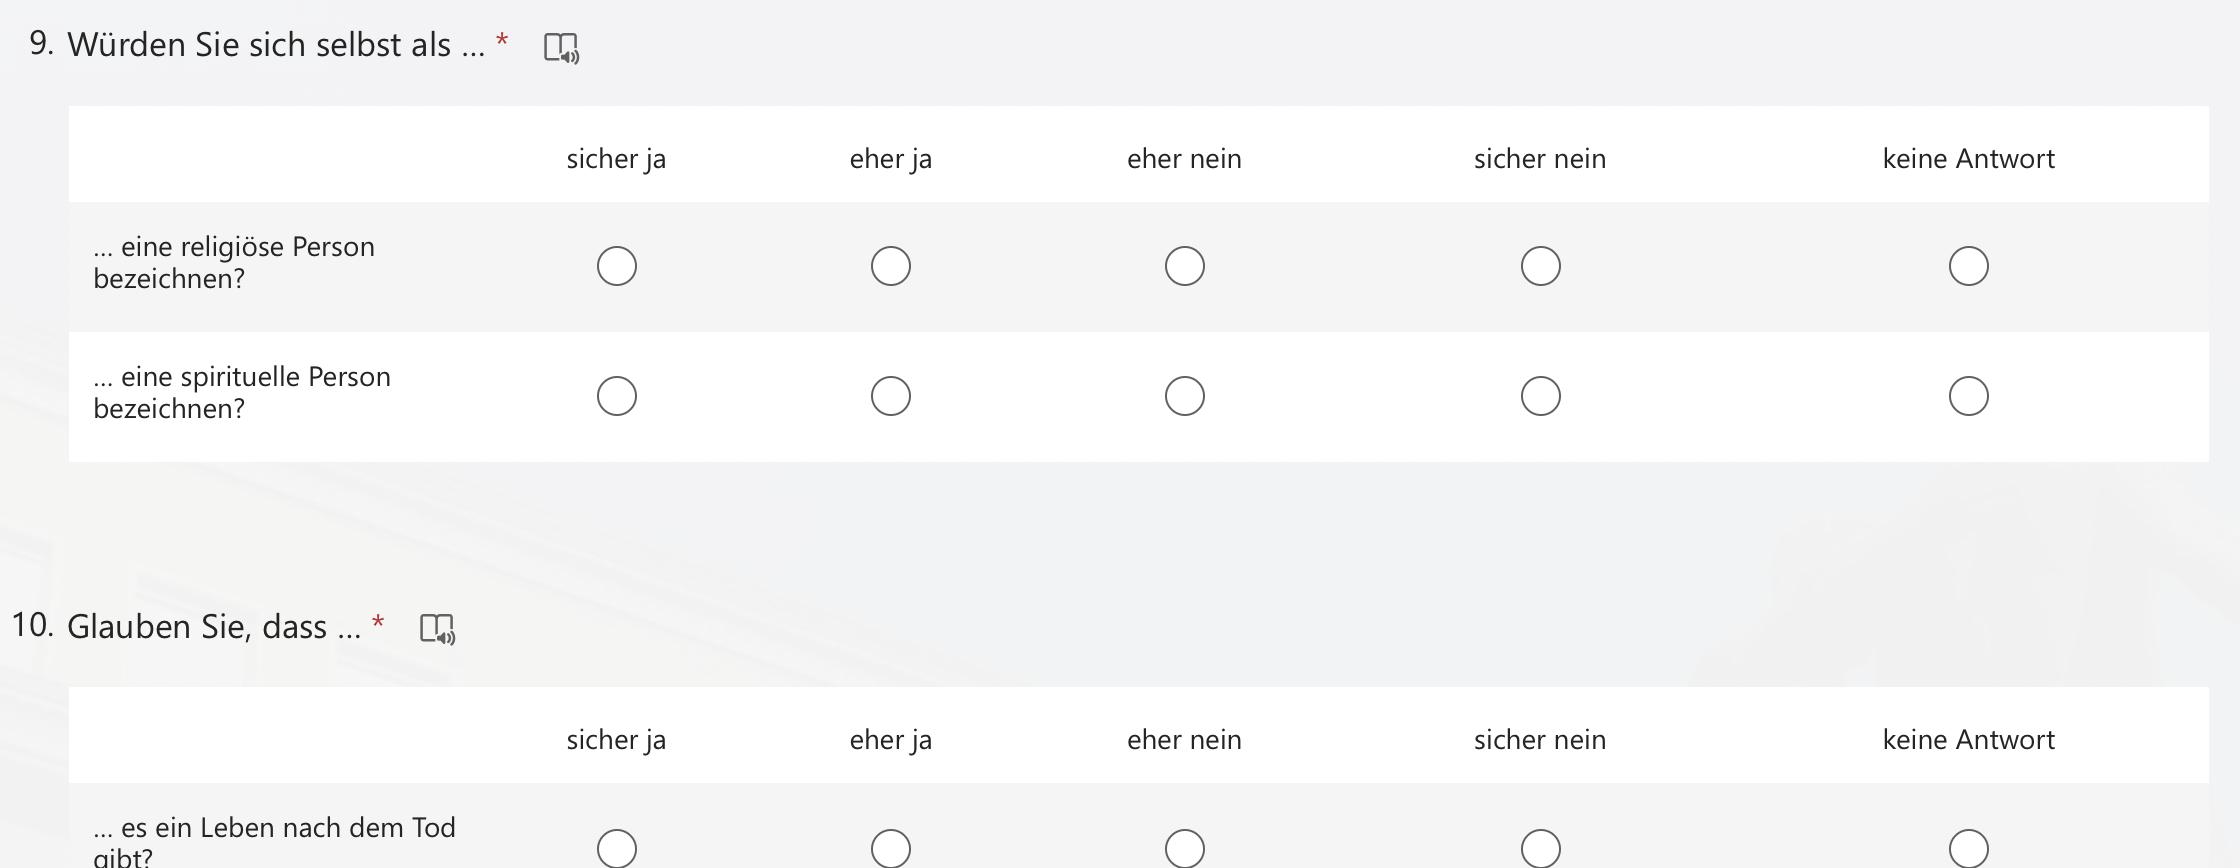2240x868 pixels.
Task: Select 'keine Antwort' for Leben nach dem Tod
Action: pos(1969,848)
